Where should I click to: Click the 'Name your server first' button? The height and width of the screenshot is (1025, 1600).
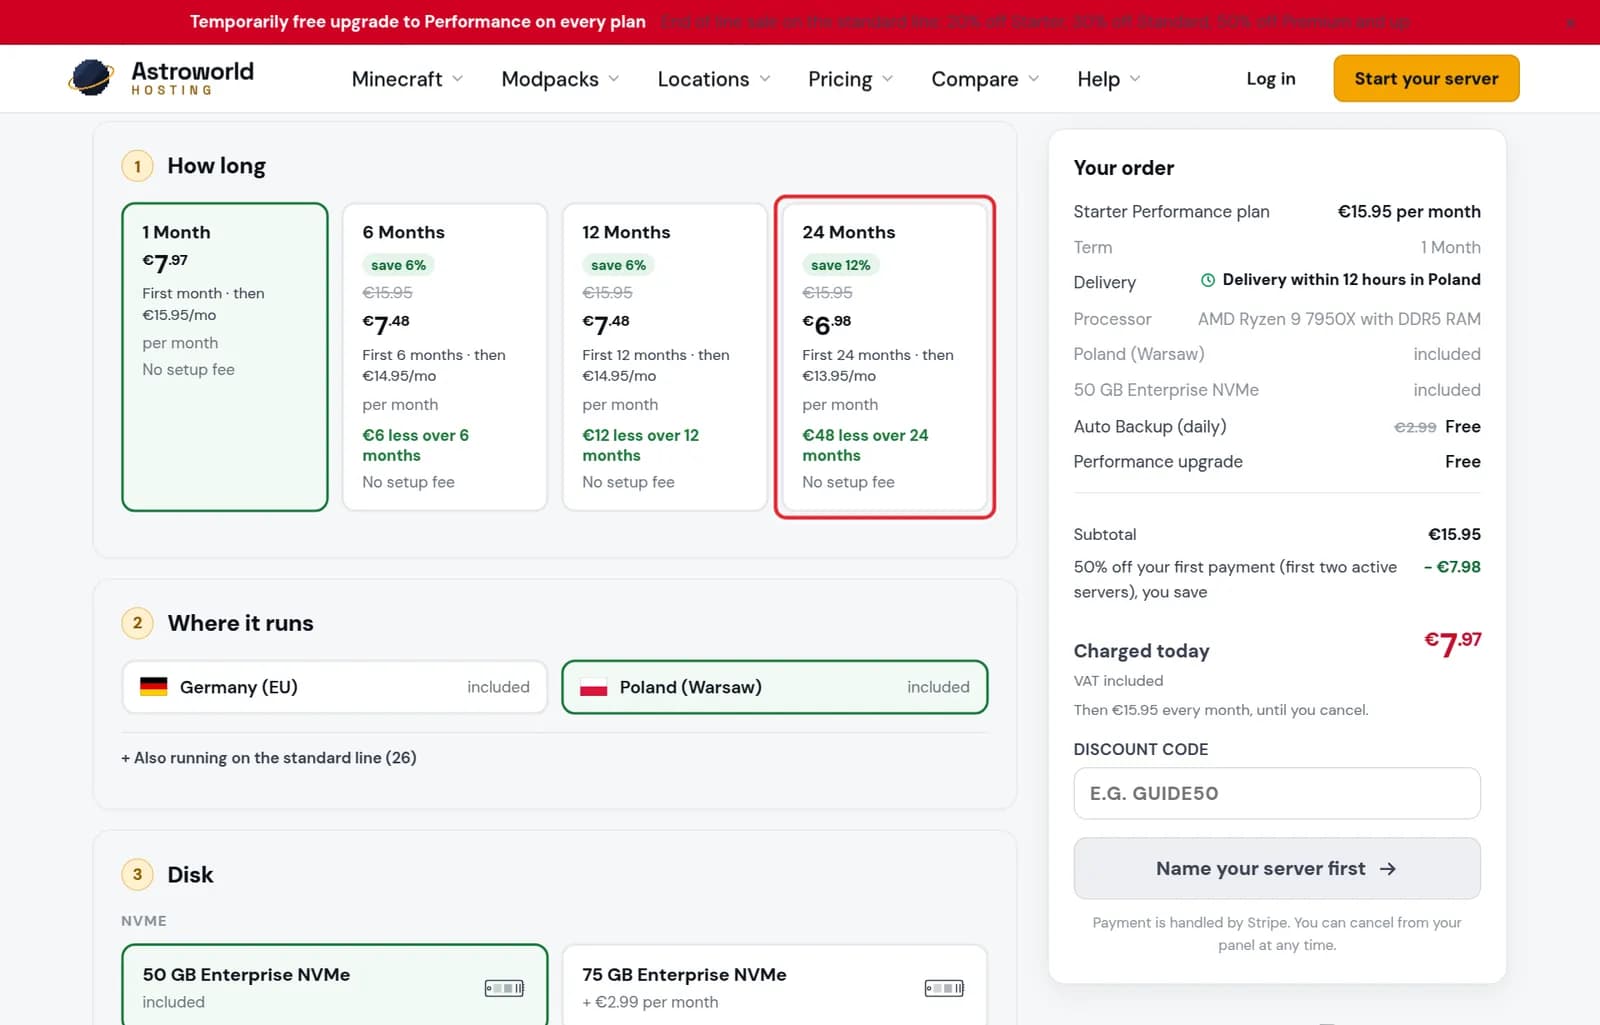(1277, 868)
